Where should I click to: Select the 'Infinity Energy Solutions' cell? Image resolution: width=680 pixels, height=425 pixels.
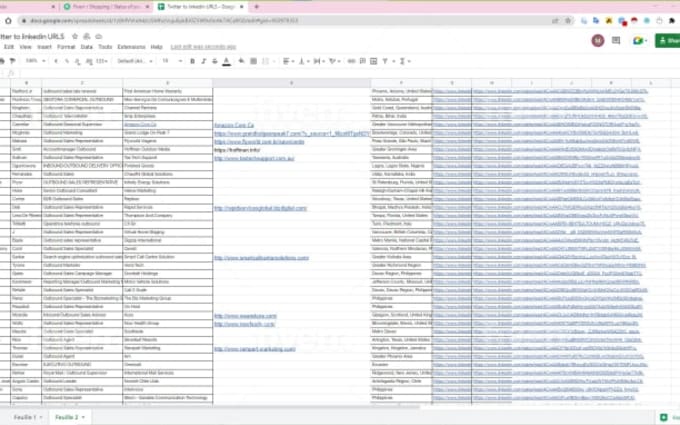[168, 183]
